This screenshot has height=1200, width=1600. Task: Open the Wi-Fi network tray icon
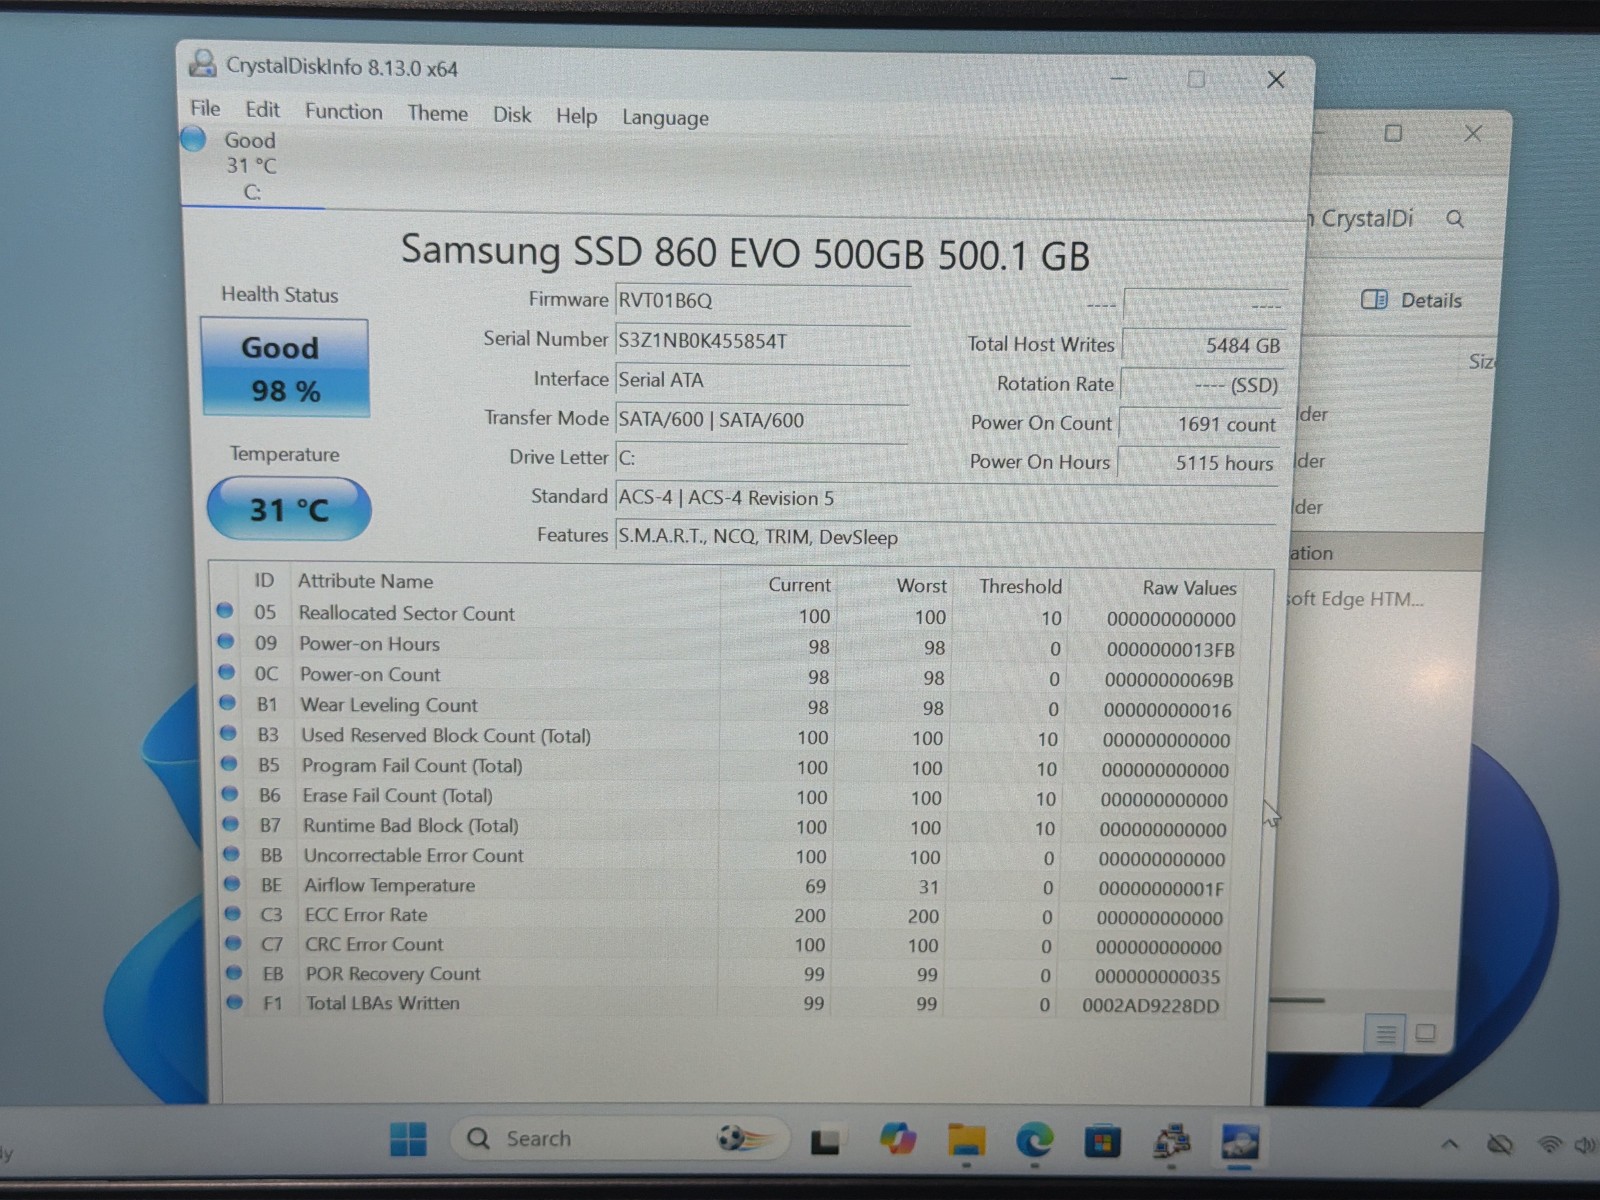1549,1144
